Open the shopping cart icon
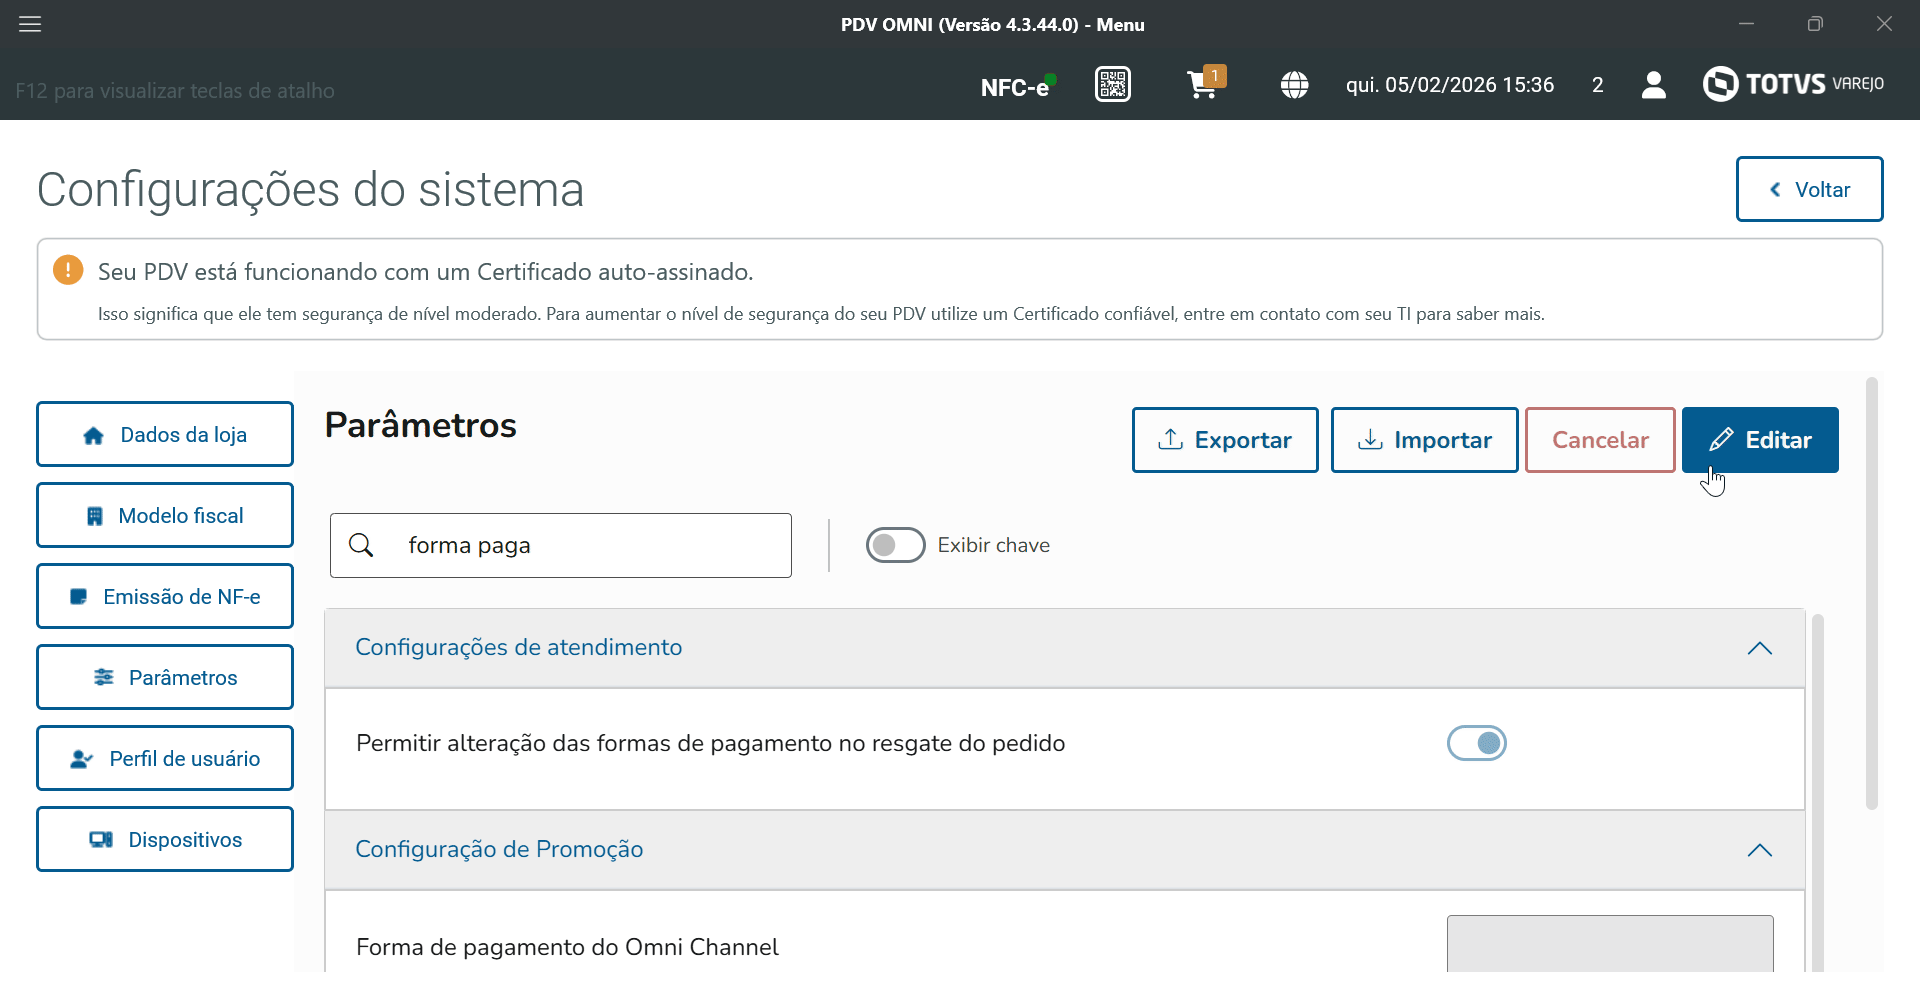 click(1204, 85)
